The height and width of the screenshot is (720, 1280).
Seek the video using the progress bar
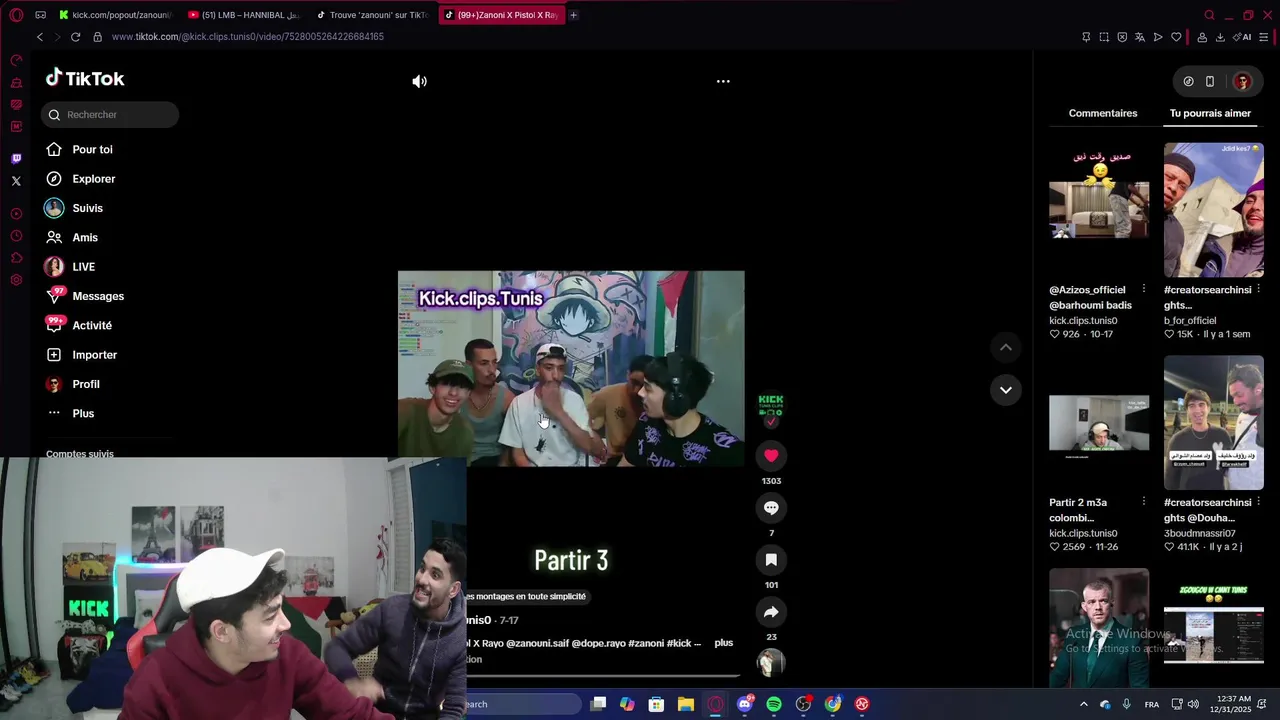click(x=603, y=676)
